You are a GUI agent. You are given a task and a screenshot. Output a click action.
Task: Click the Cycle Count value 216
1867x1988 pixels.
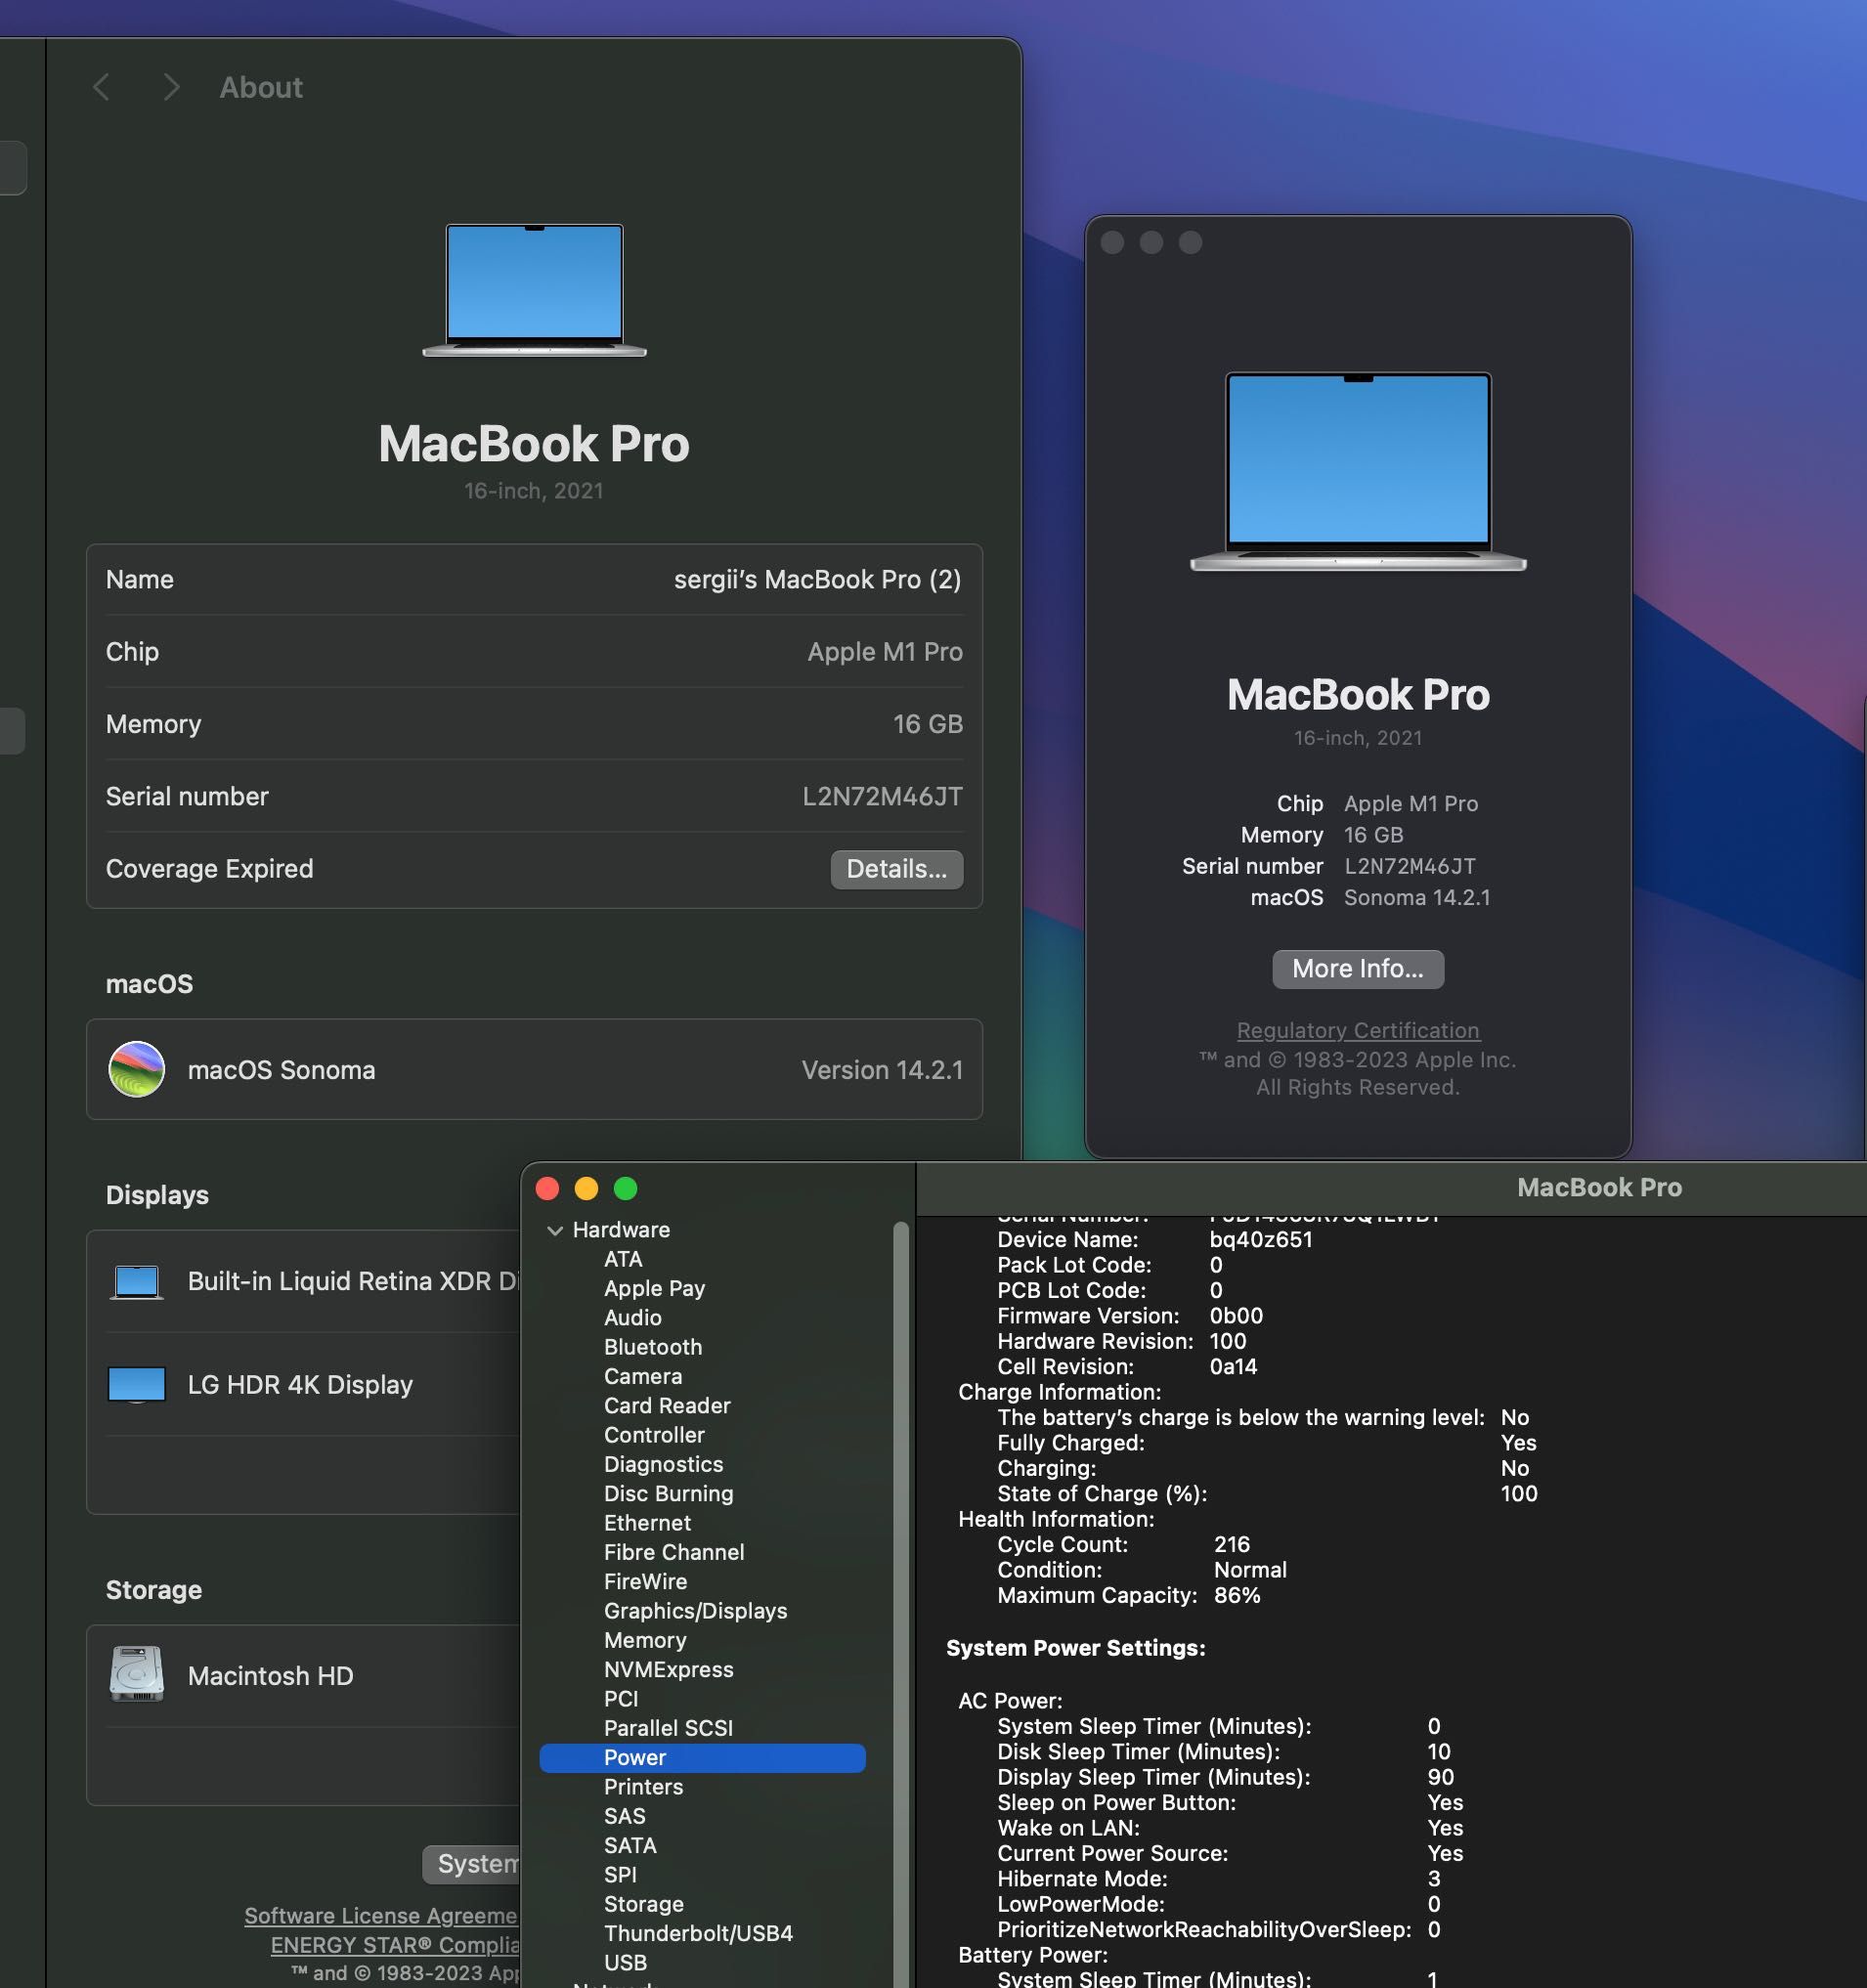pos(1232,1544)
